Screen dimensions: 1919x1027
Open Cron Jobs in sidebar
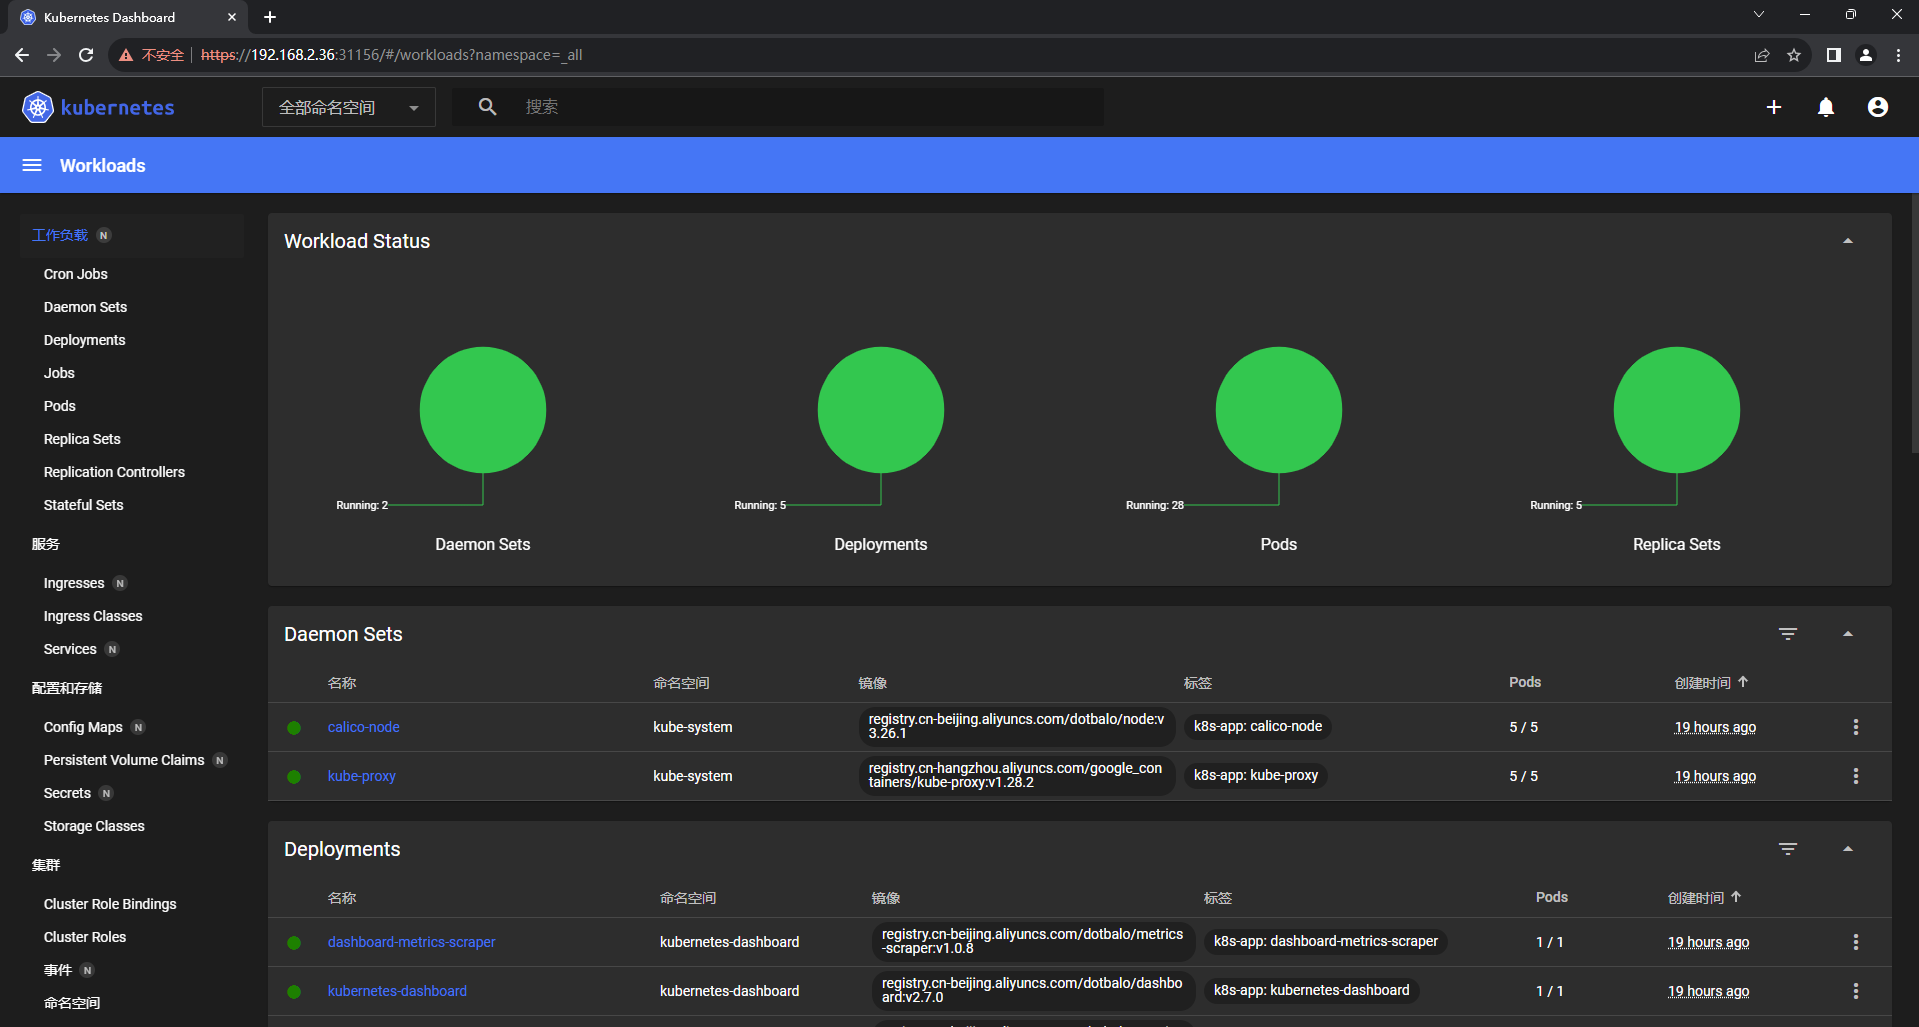tap(76, 274)
